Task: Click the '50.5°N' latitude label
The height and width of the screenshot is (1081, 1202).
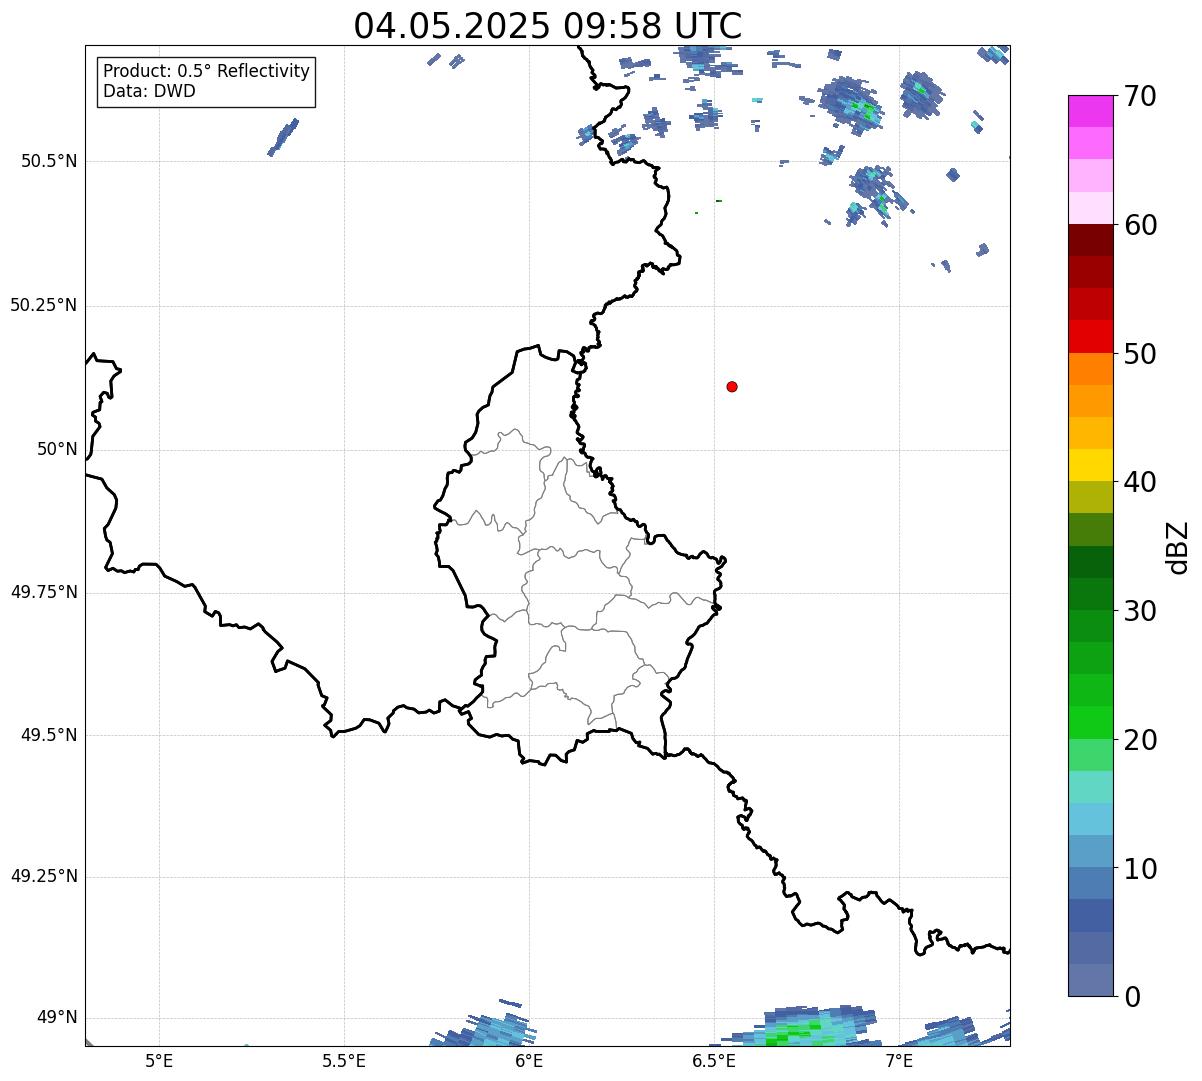Action: [49, 161]
